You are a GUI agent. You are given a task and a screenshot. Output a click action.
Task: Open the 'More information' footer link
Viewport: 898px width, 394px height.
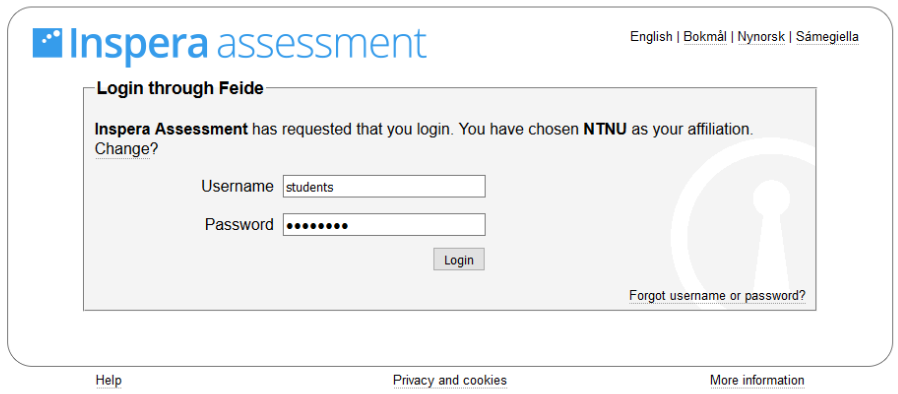click(x=757, y=380)
